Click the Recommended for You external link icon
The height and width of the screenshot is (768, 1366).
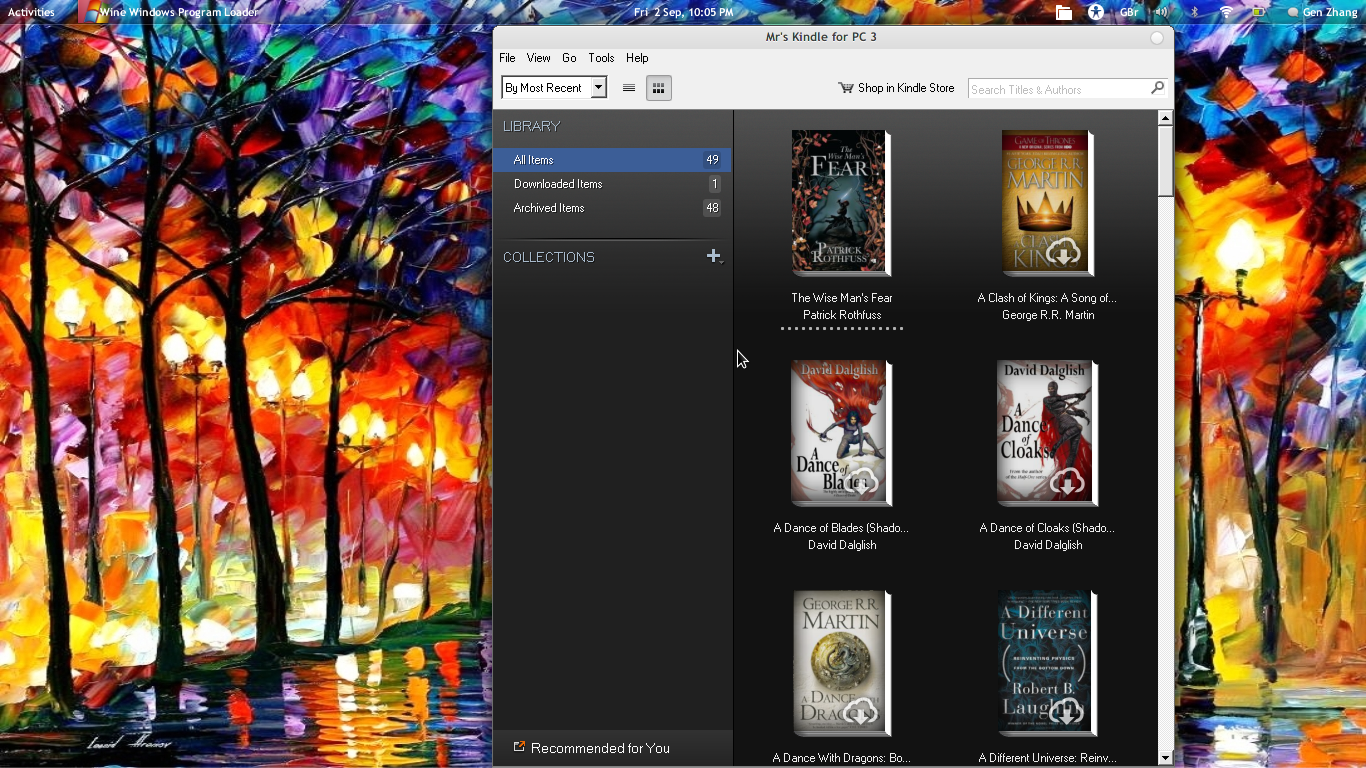(x=519, y=747)
